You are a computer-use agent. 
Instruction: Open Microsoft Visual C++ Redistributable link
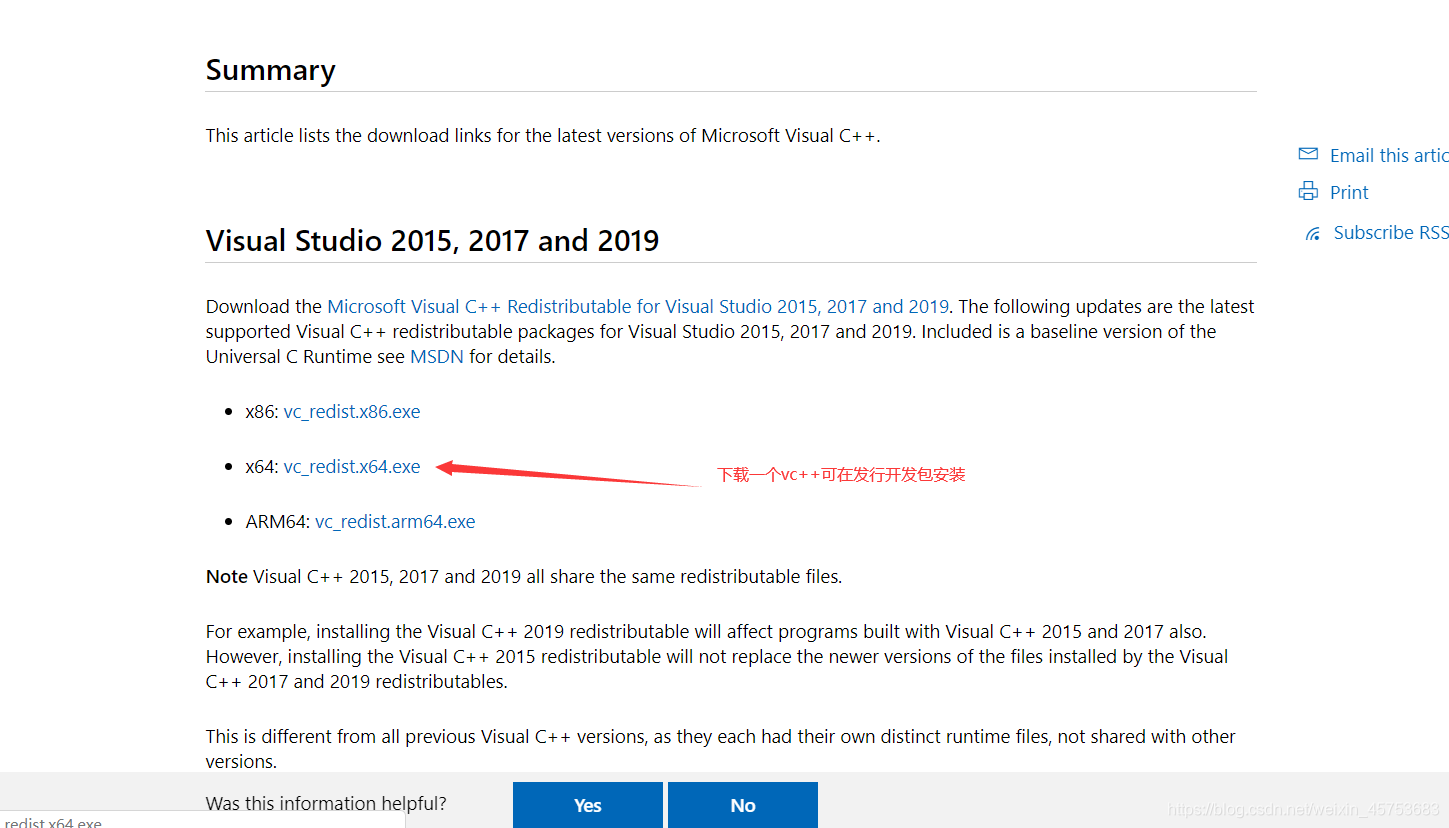pyautogui.click(x=638, y=306)
